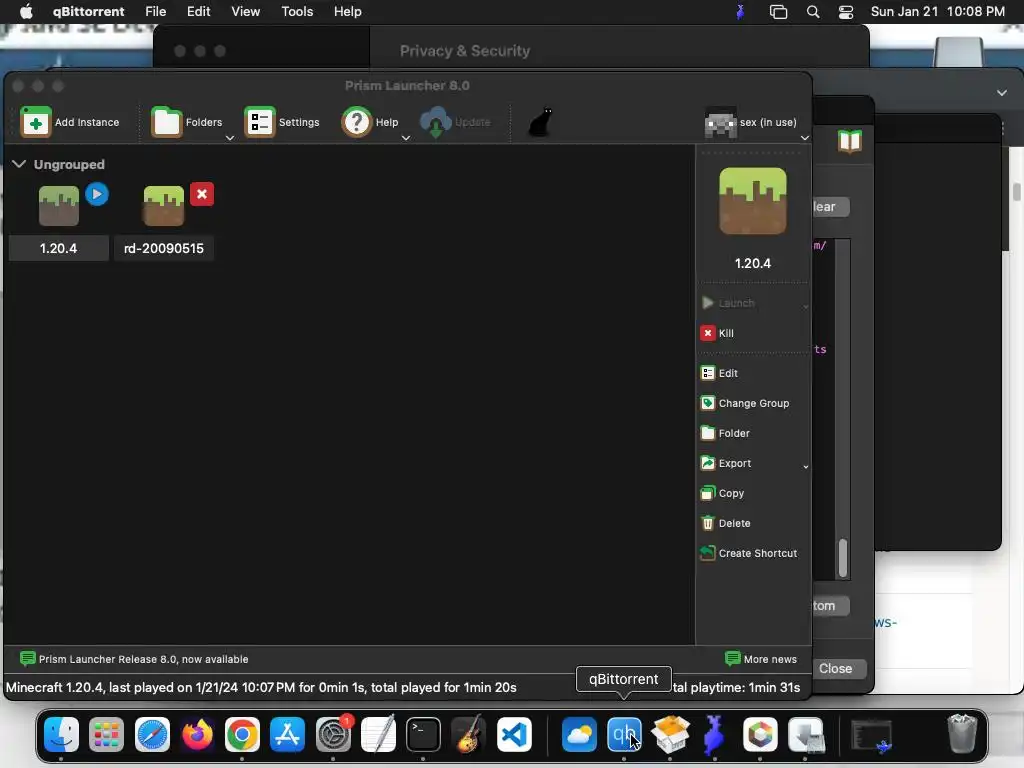Open Finder from the Dock
The image size is (1024, 768).
coord(61,735)
